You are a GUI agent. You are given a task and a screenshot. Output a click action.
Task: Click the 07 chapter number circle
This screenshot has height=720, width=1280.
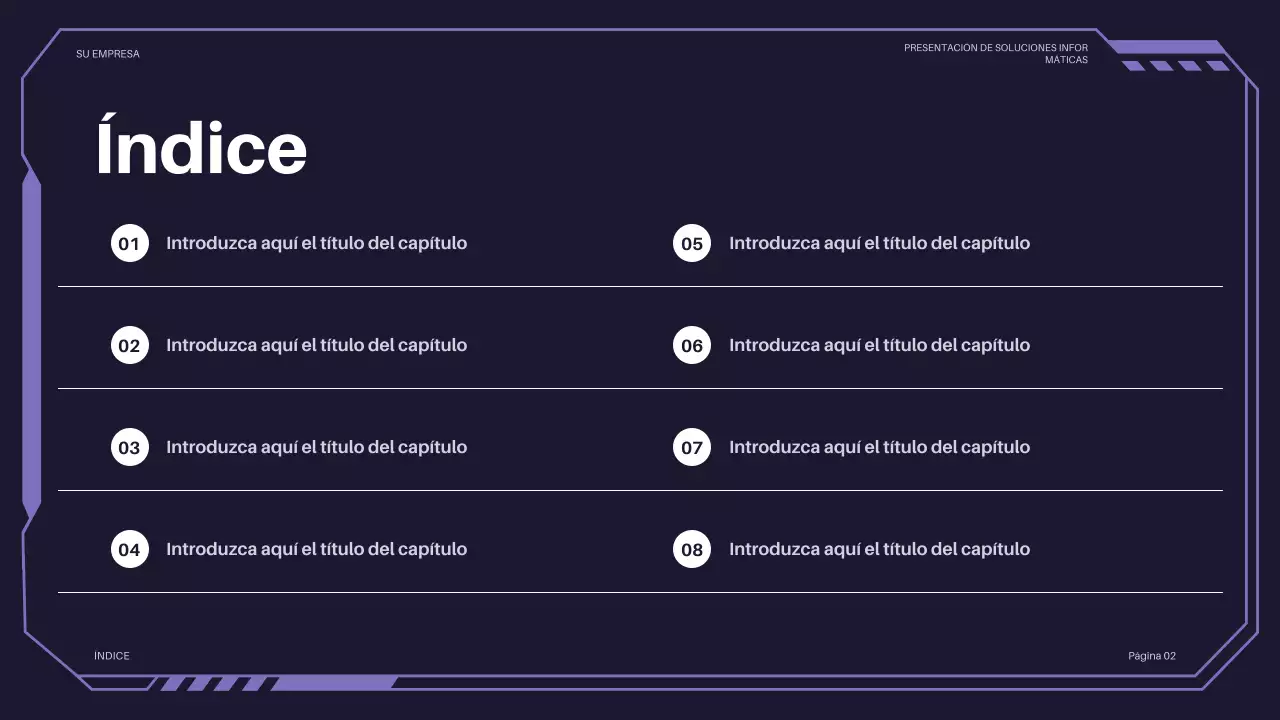692,448
